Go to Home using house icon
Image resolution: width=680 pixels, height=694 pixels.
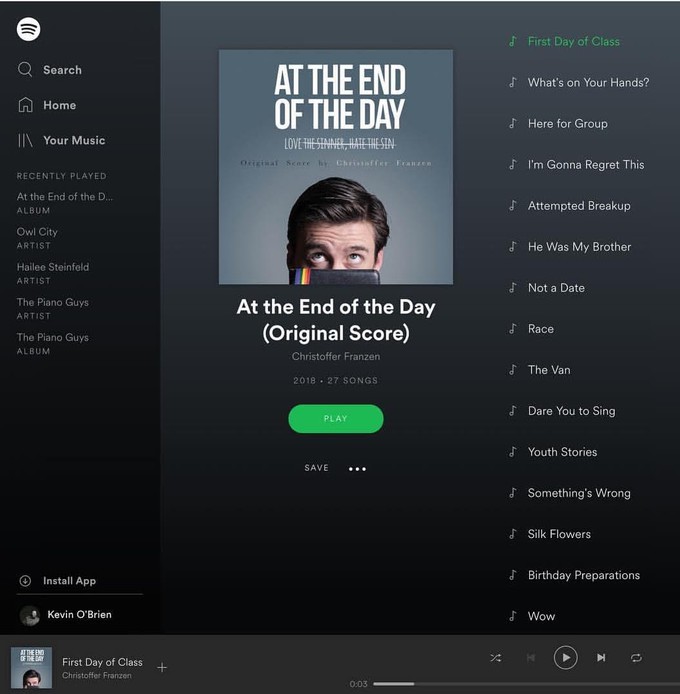click(25, 105)
